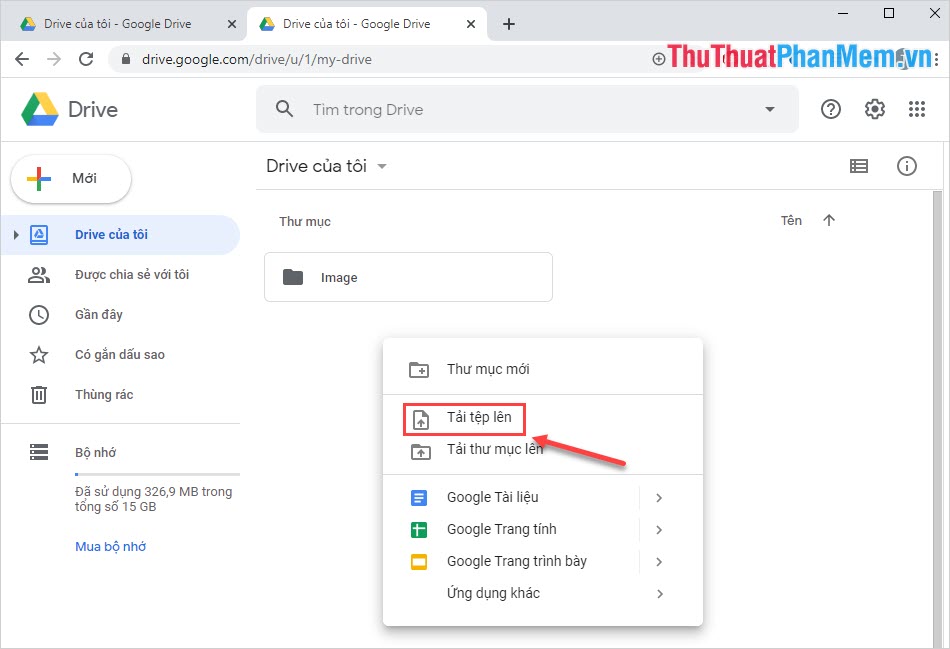Click the new folder icon in the menu
The height and width of the screenshot is (649, 950).
click(x=419, y=369)
